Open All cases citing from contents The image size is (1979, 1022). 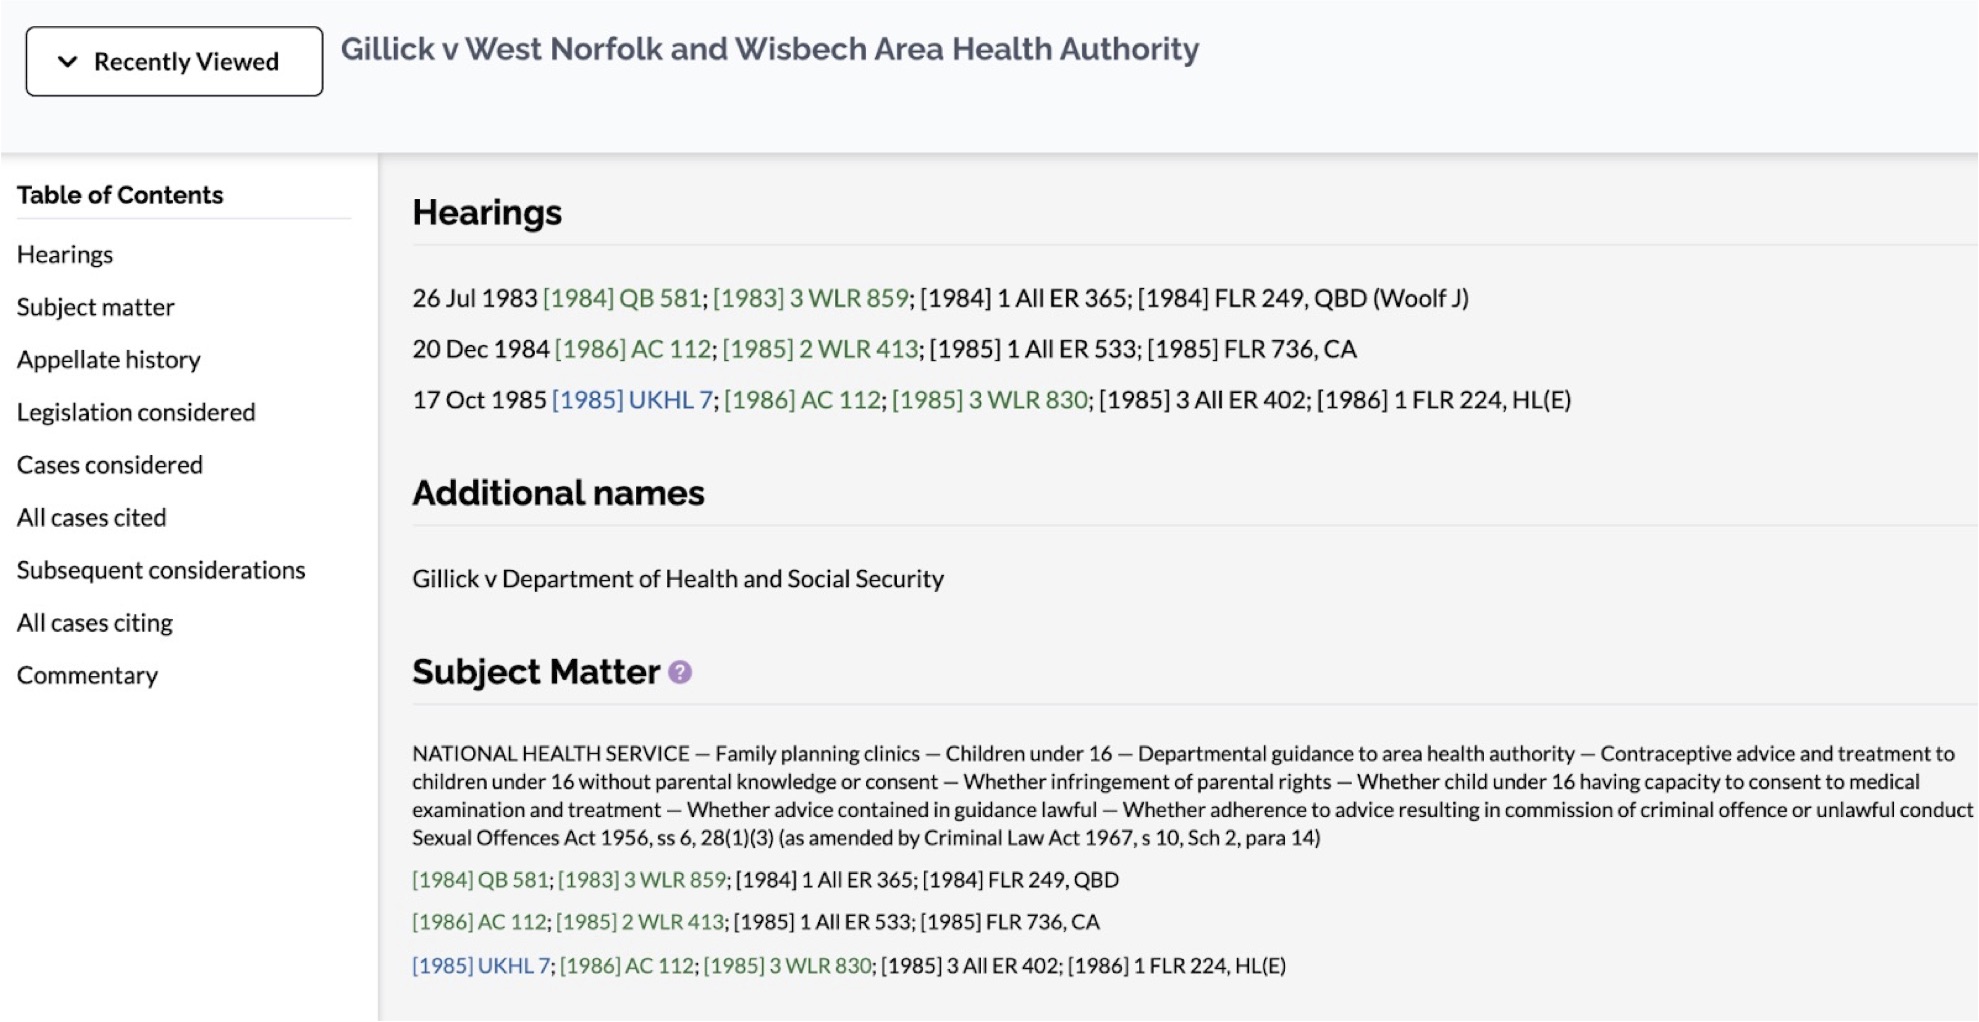click(95, 623)
